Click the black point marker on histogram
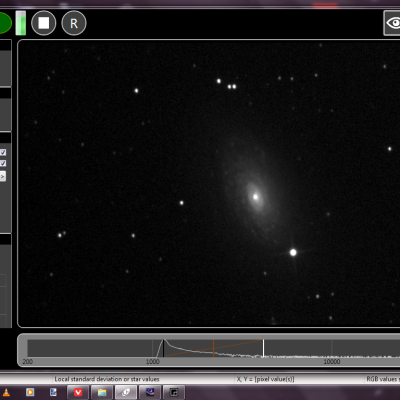400x400 pixels. [163, 348]
